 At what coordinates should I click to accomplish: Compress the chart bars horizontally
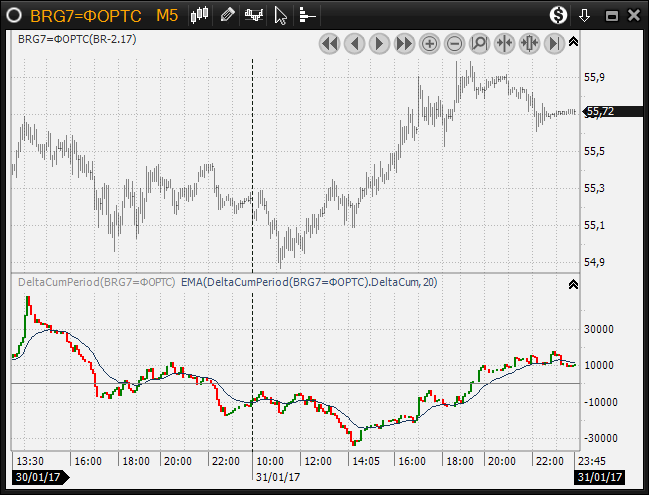[x=504, y=43]
